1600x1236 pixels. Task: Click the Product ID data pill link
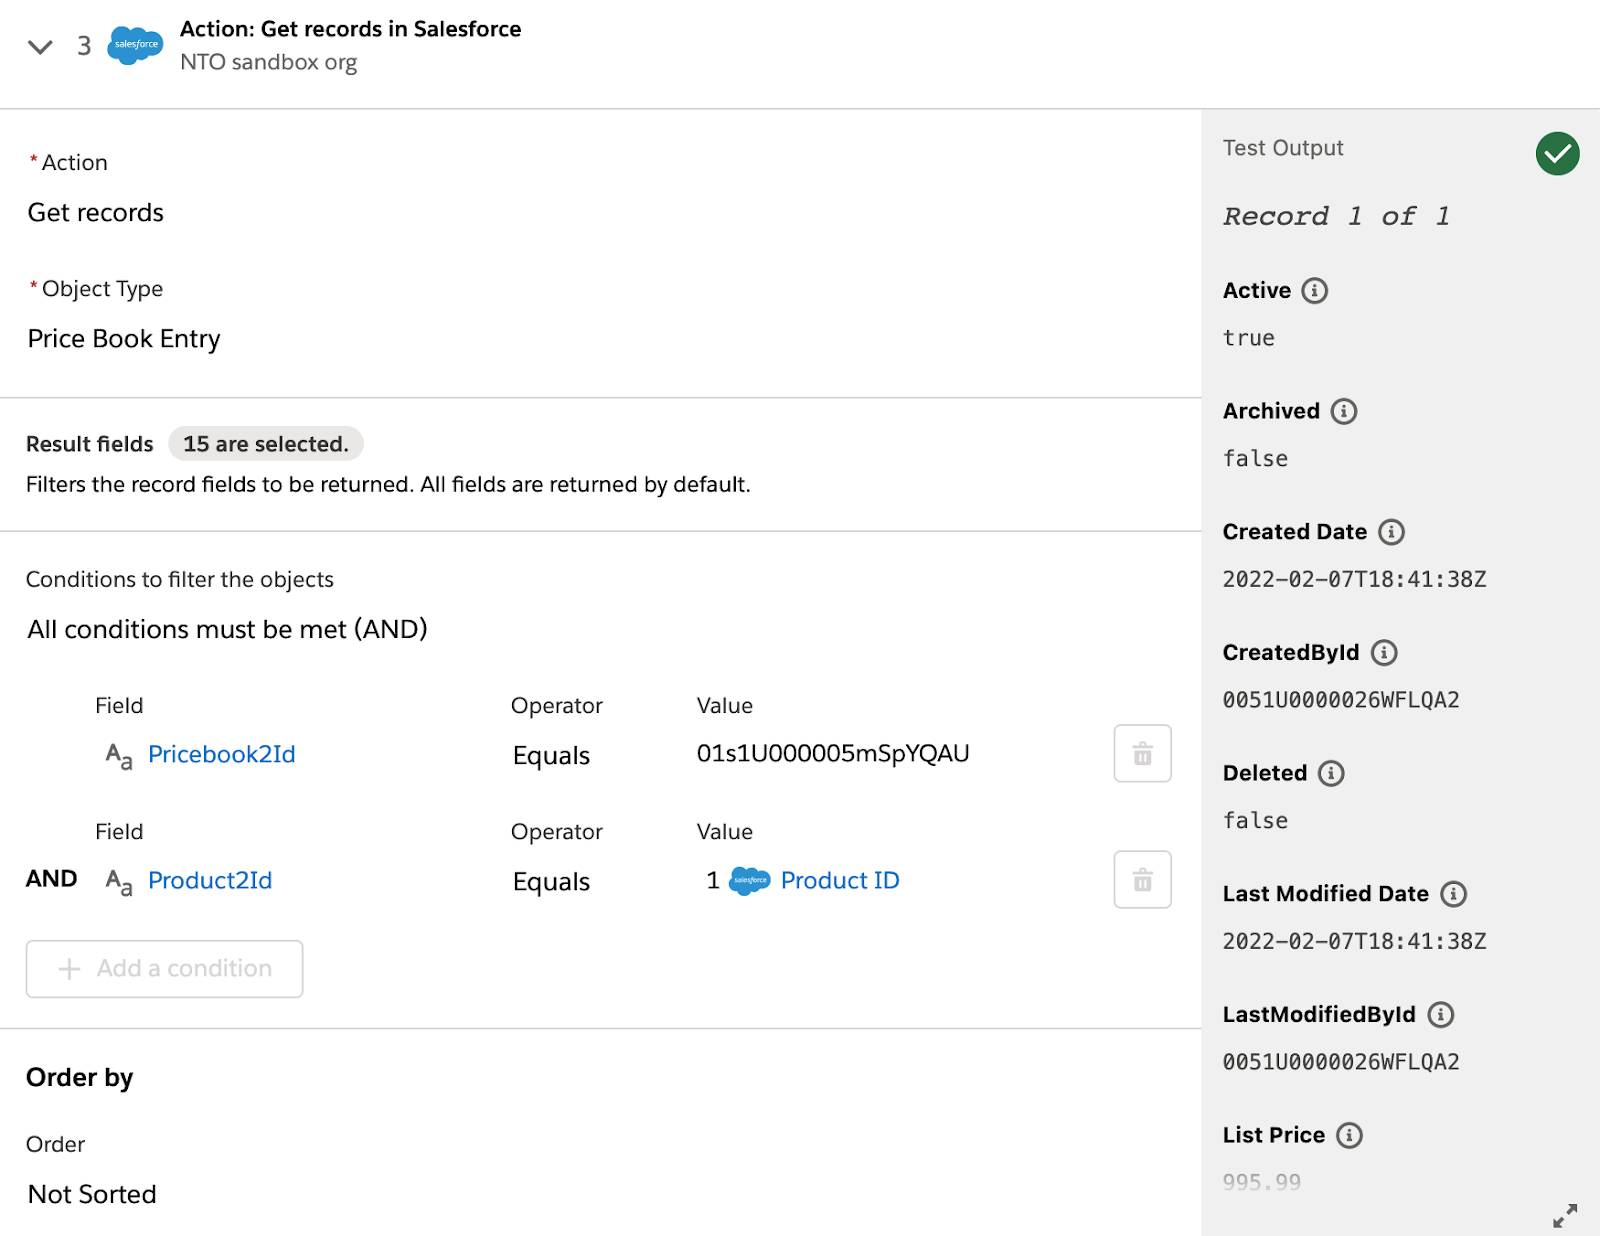[x=840, y=880]
